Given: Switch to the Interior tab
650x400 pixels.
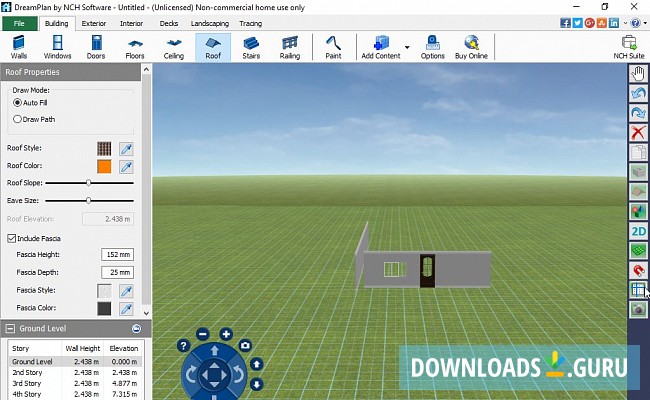Looking at the screenshot, I should click(131, 24).
